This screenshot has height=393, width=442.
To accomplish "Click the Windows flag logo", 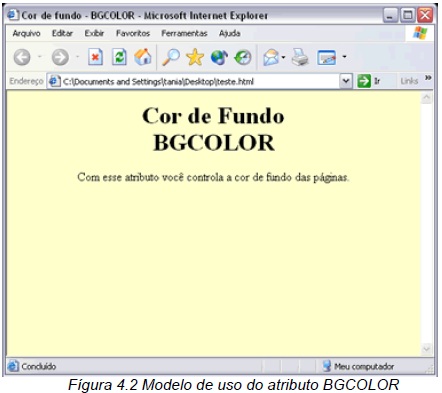I will 420,33.
